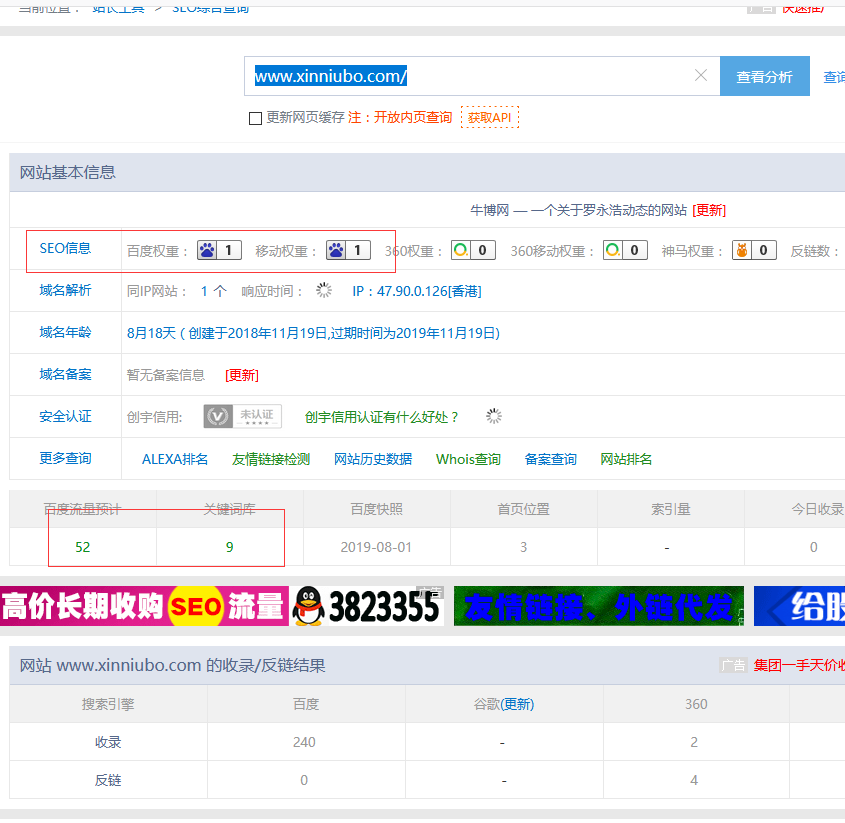Click the 百度流量预计 column header
This screenshot has width=845, height=823.
click(82, 509)
